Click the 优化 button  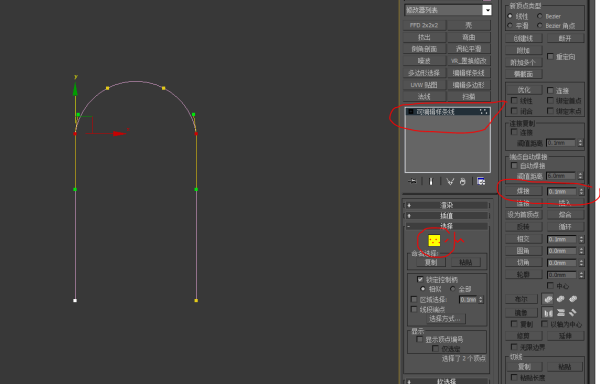point(523,90)
